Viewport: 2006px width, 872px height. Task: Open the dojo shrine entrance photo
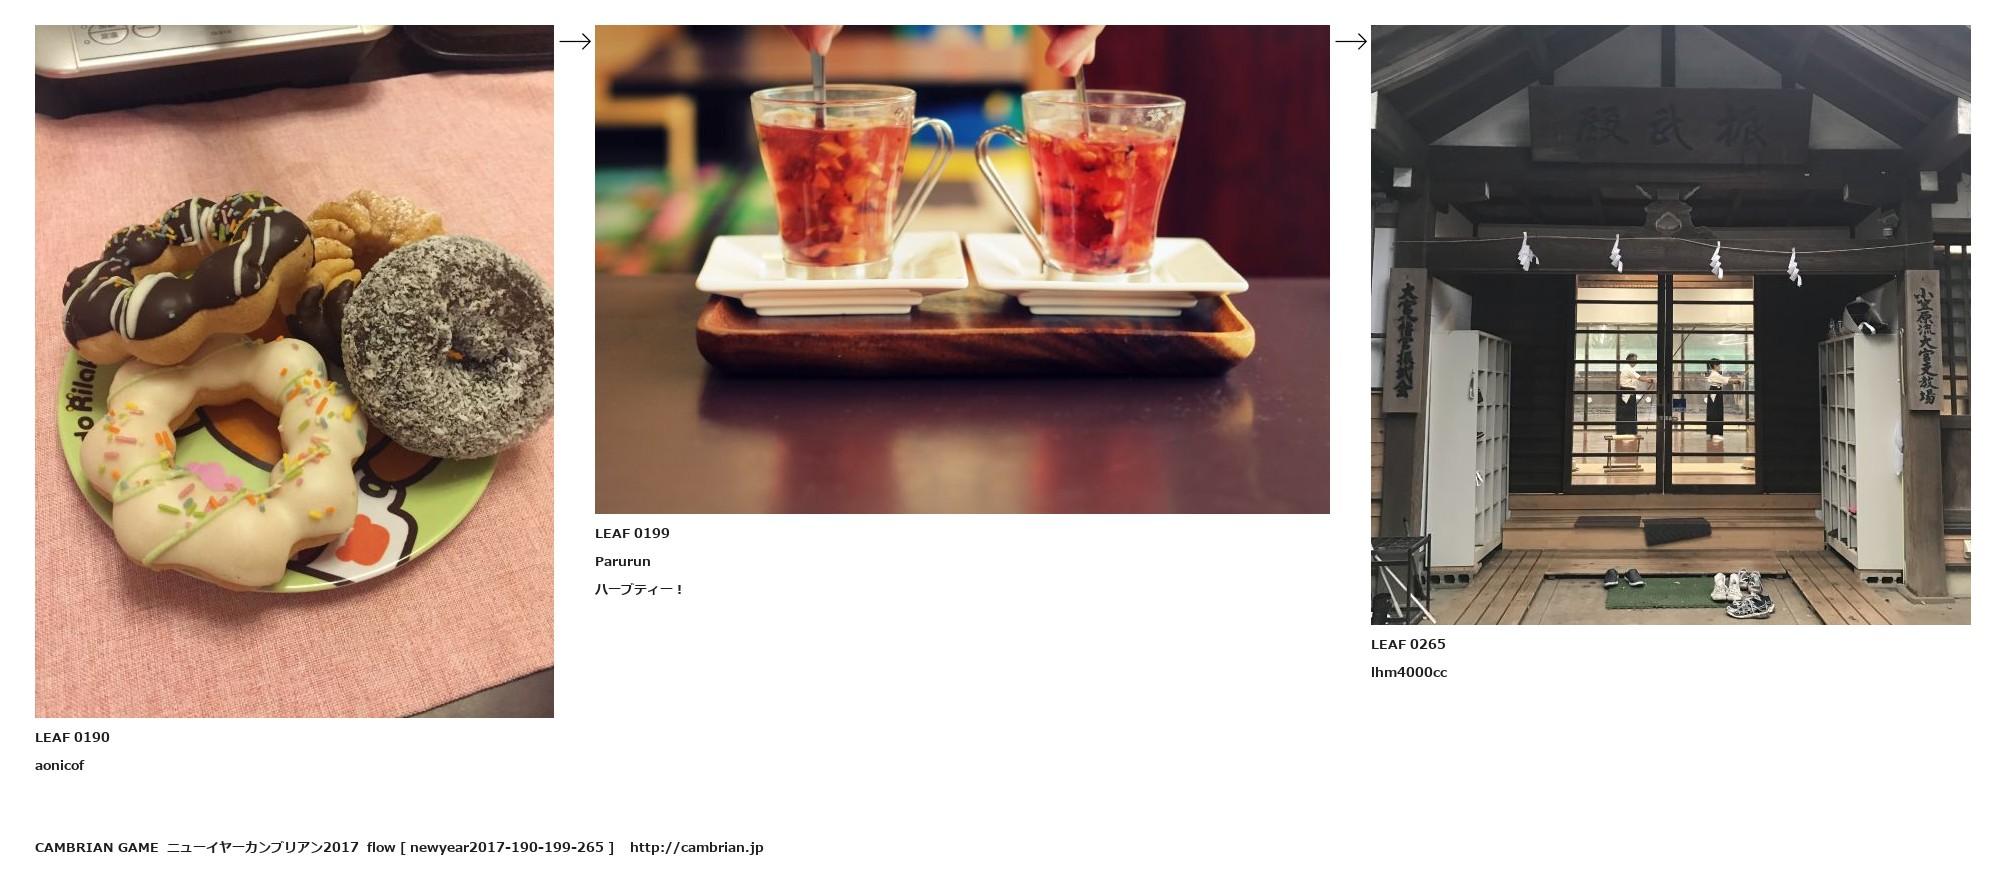pyautogui.click(x=1670, y=325)
